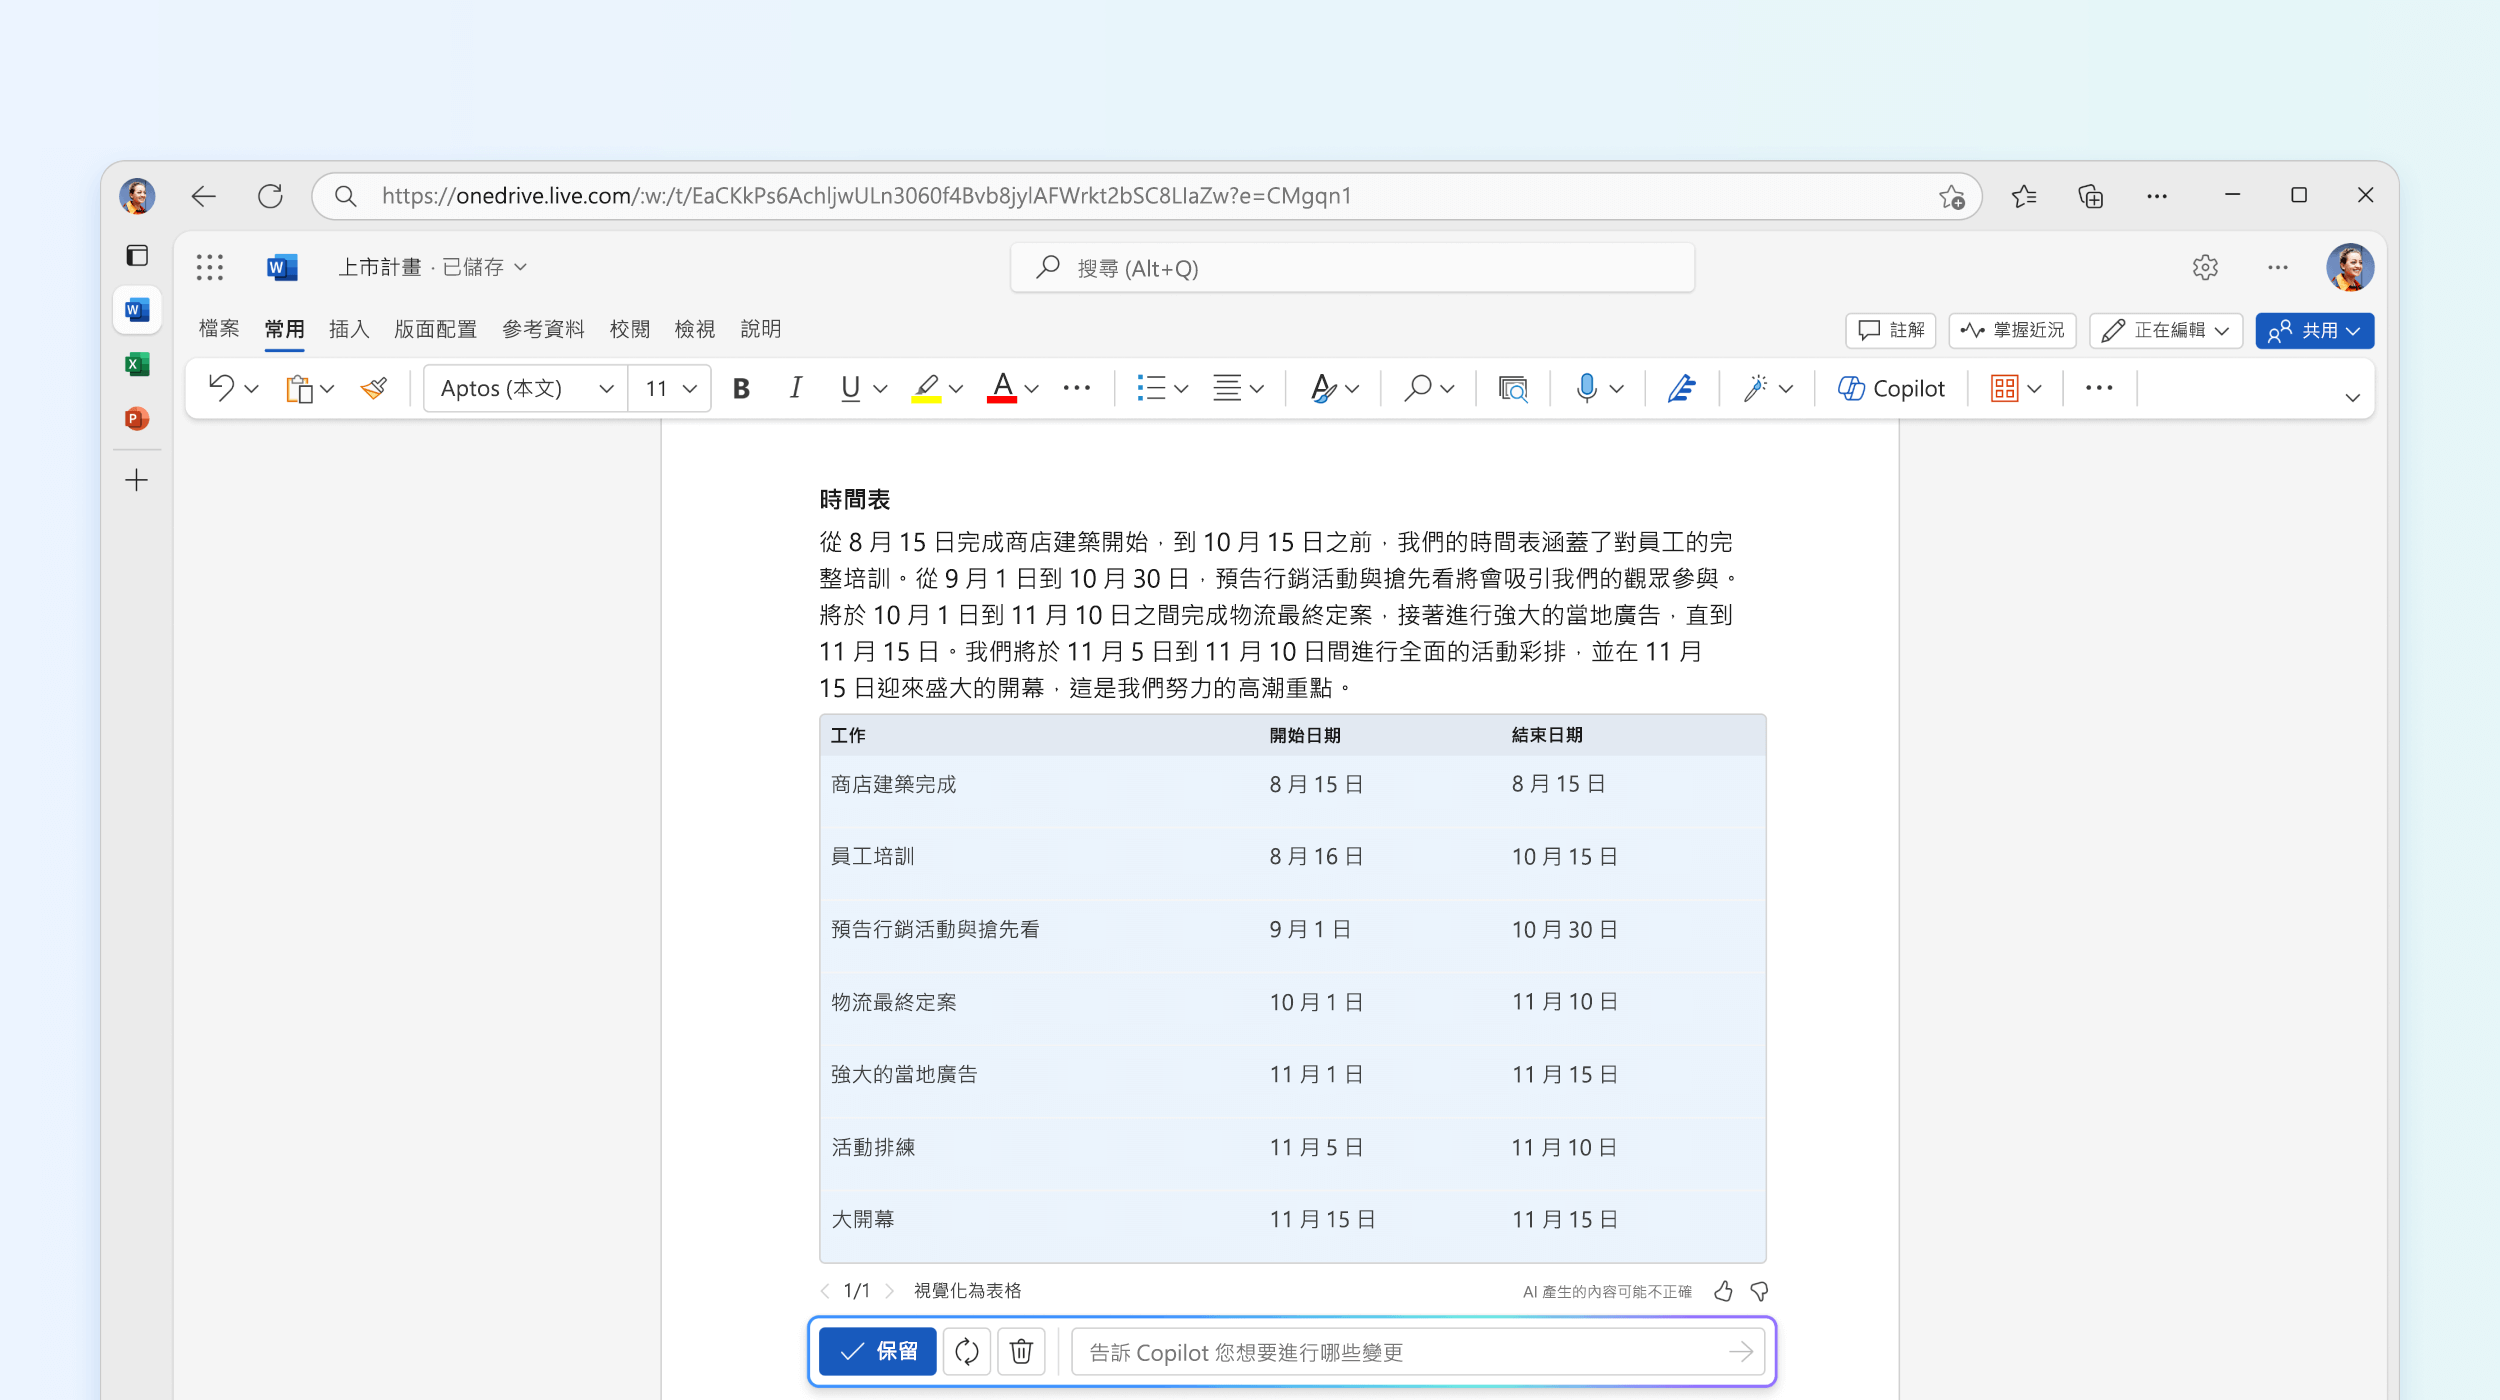This screenshot has width=2500, height=1400.
Task: Discard Copilot result with trash icon
Action: [x=1021, y=1352]
